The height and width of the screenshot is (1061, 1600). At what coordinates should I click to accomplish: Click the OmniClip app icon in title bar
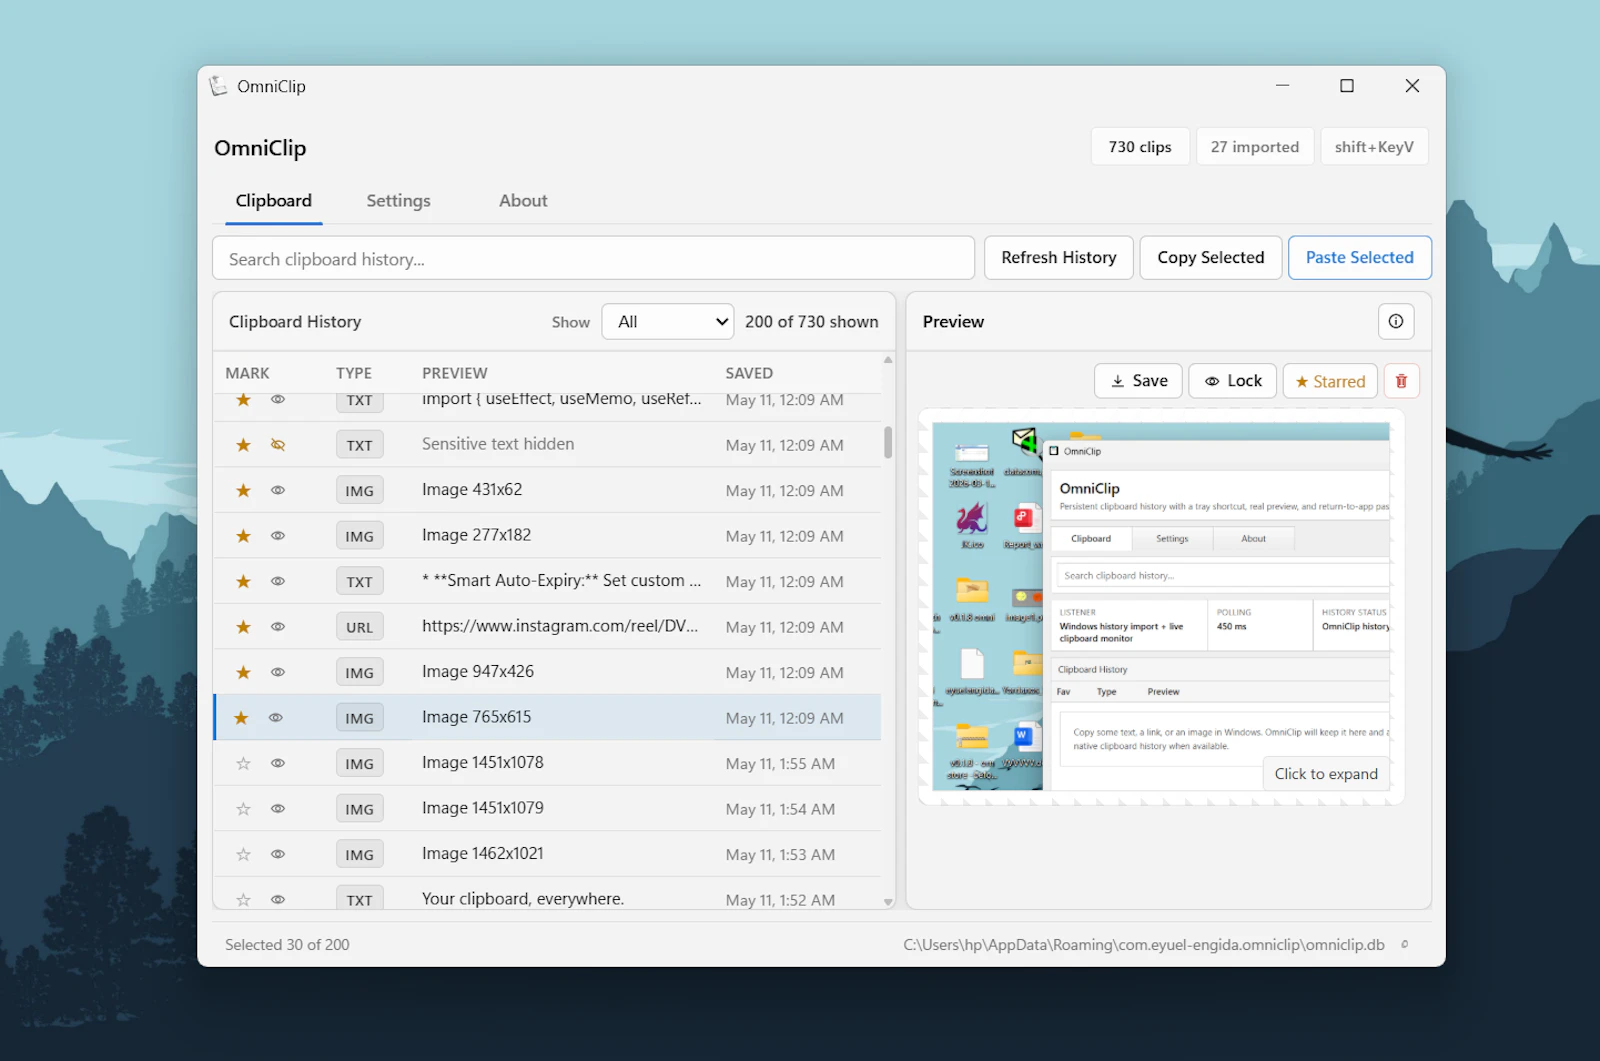coord(218,86)
